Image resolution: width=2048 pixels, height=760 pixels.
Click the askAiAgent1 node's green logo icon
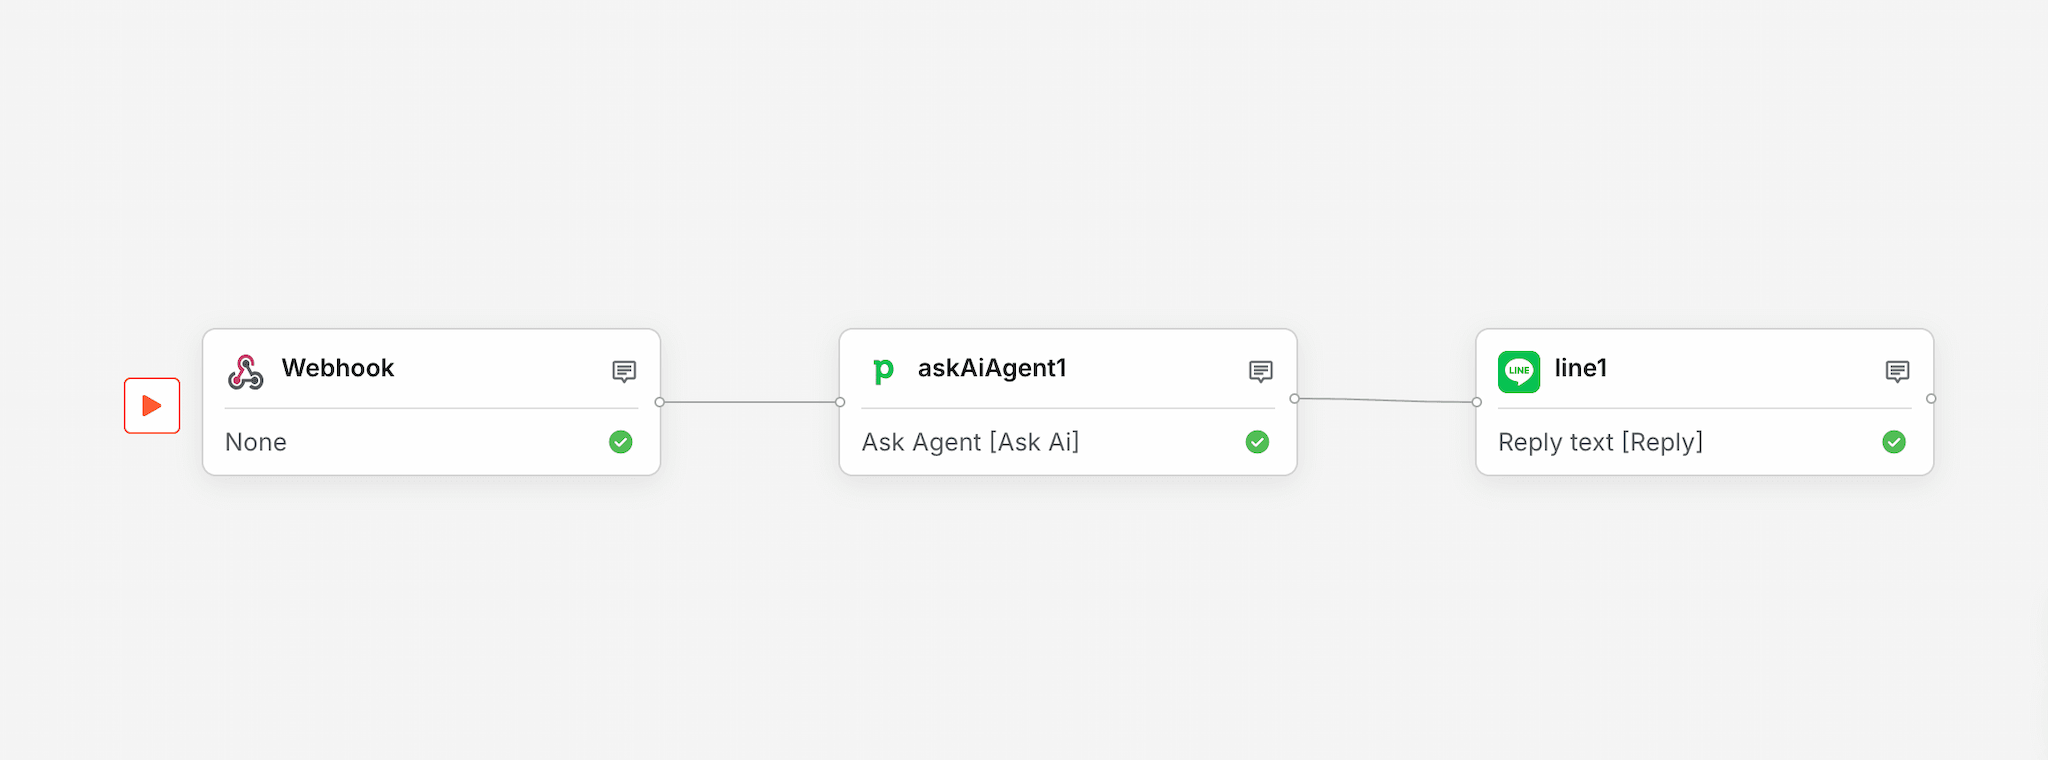coord(883,371)
